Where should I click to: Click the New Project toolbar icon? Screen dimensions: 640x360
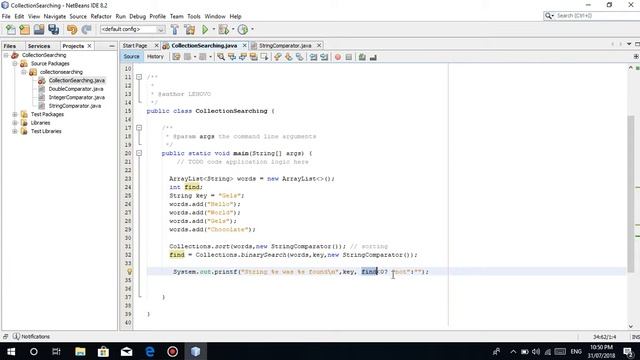coord(24,29)
